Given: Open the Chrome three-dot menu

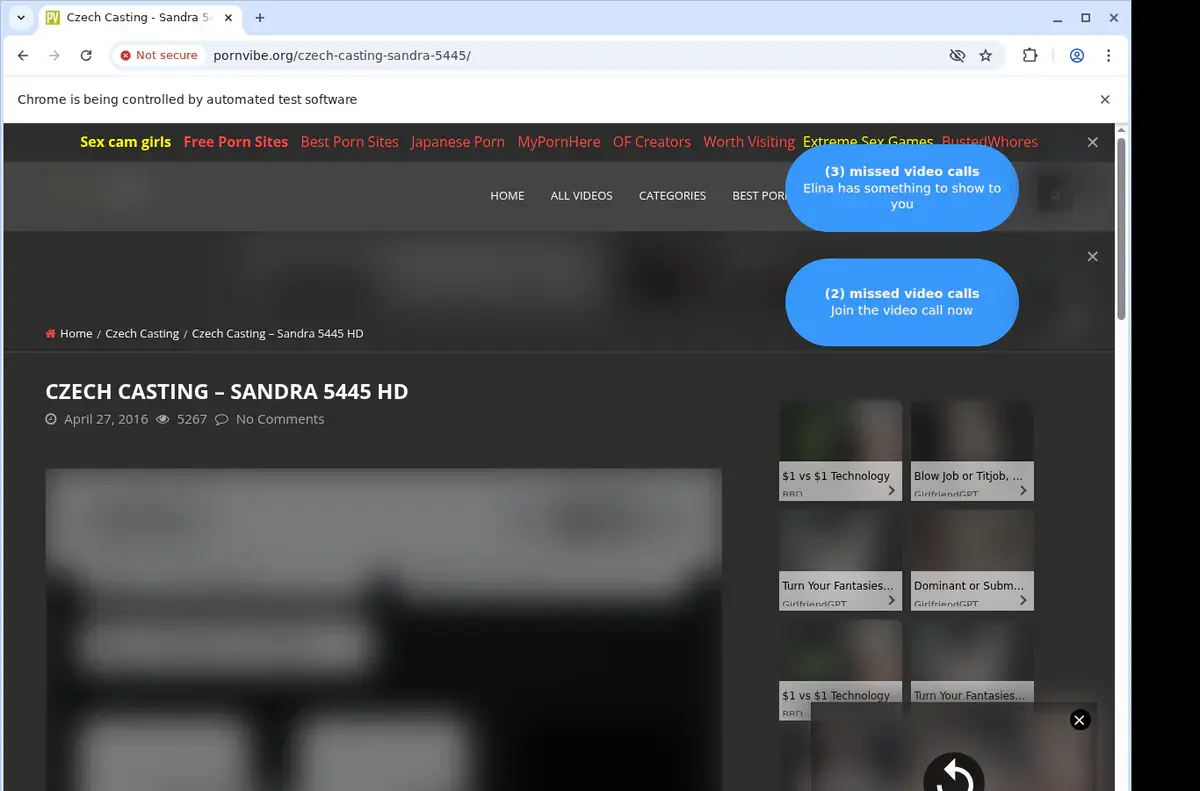Looking at the screenshot, I should 1108,56.
